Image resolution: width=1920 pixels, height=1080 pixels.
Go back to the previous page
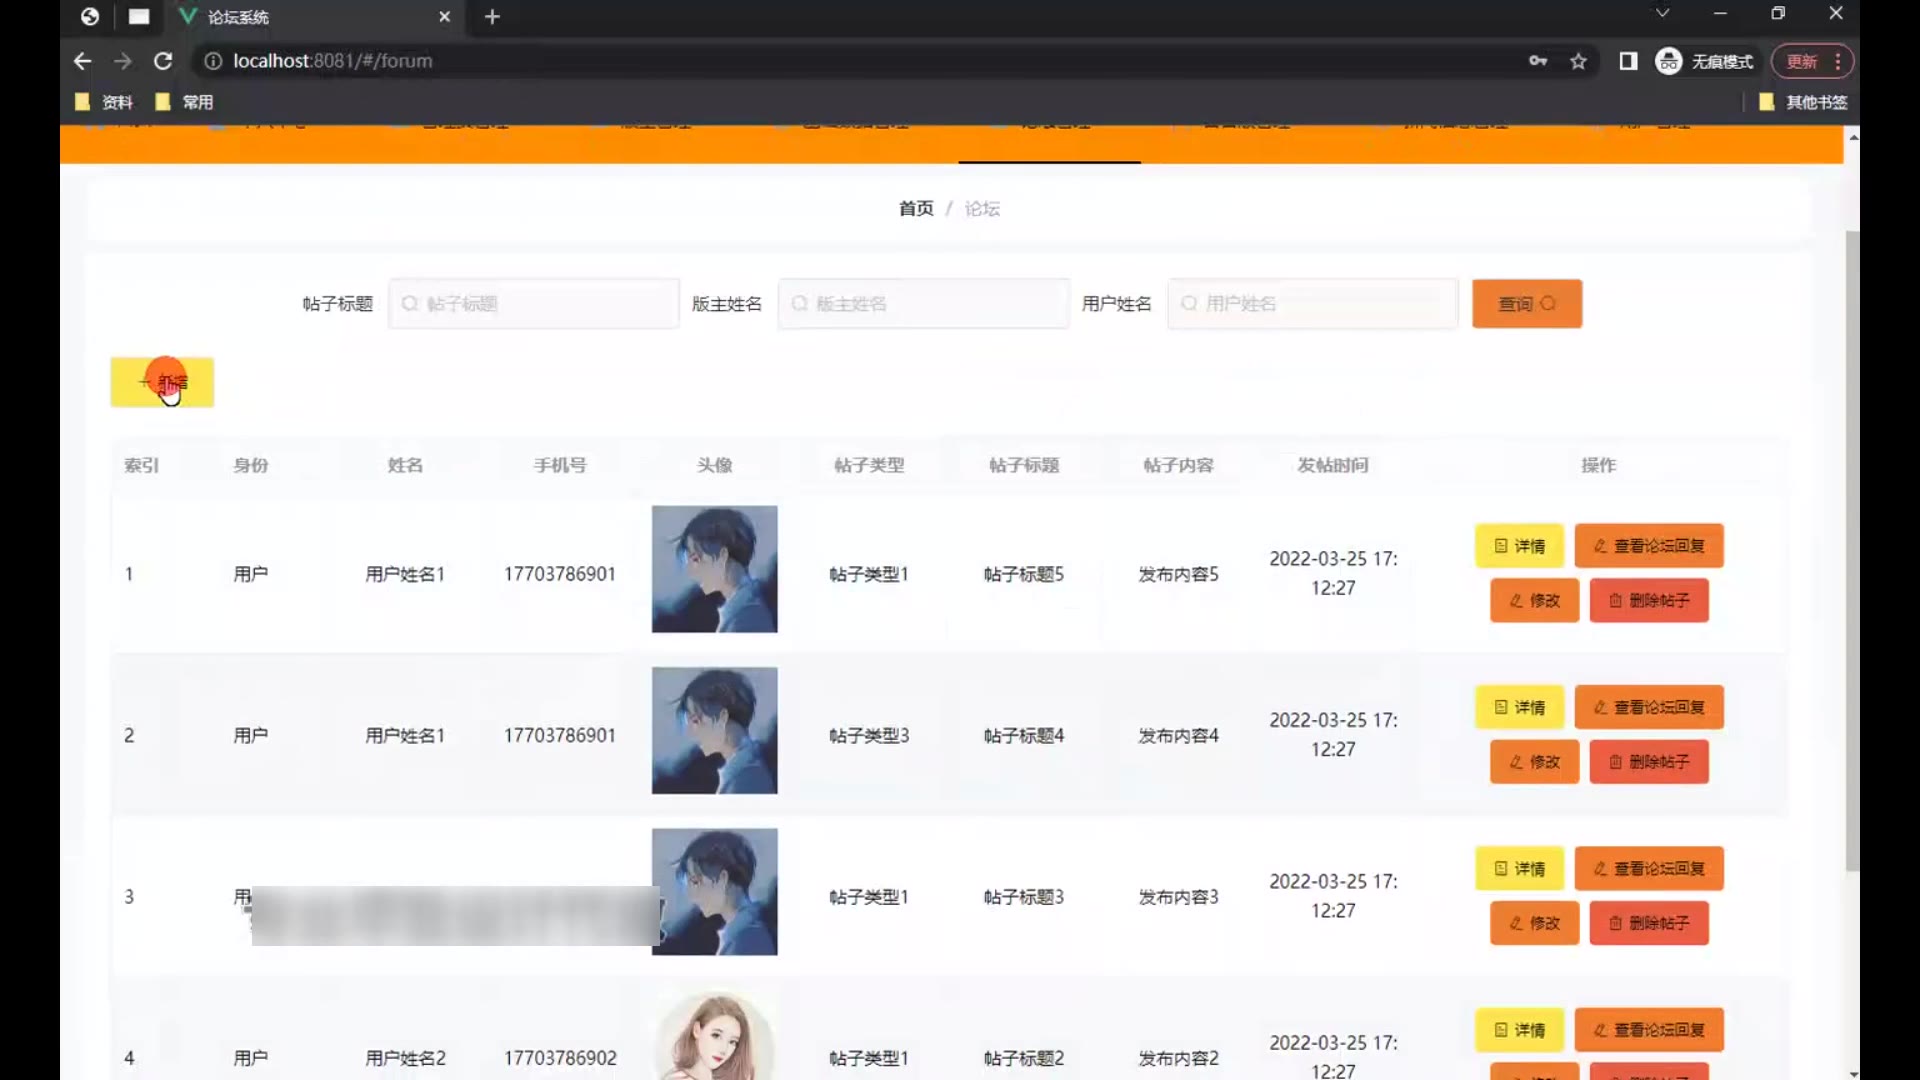point(83,61)
